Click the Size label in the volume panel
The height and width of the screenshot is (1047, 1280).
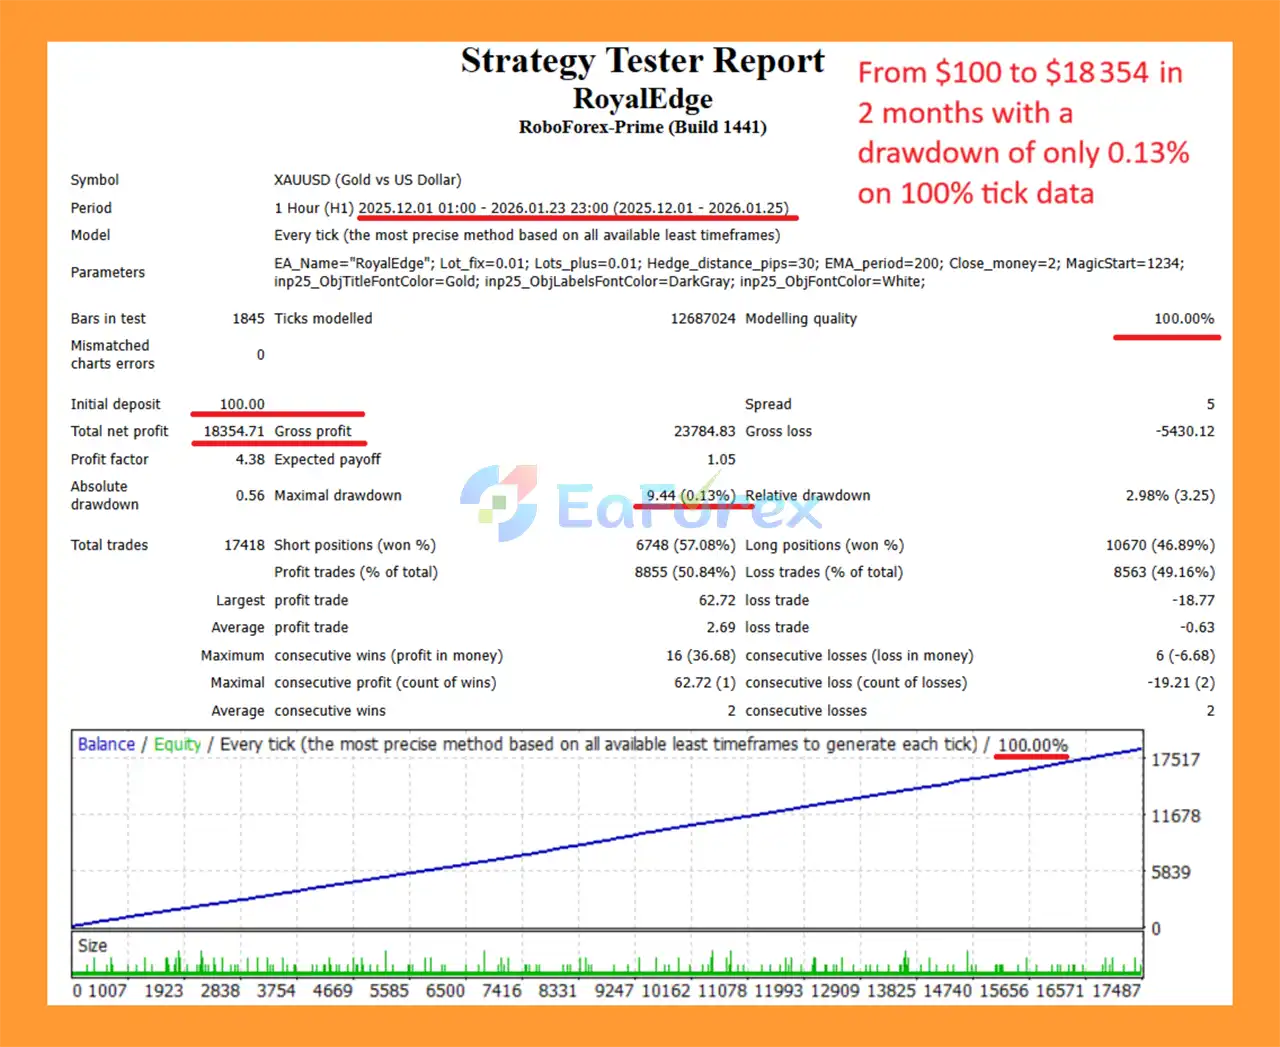tap(92, 946)
